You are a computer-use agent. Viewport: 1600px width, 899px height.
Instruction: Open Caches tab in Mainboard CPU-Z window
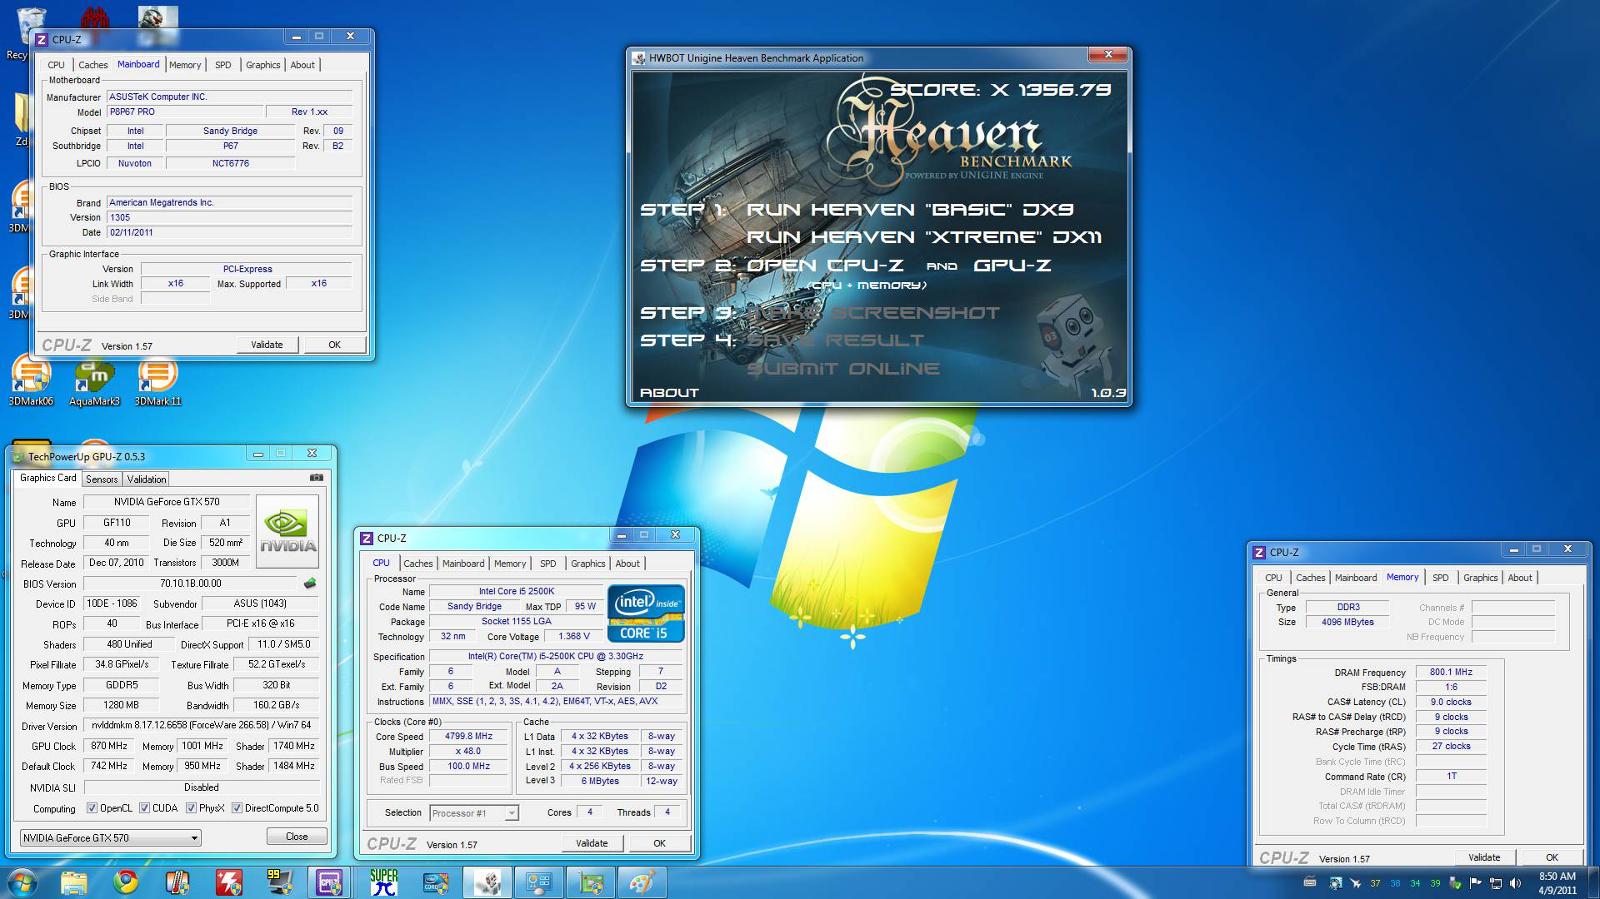click(x=93, y=65)
